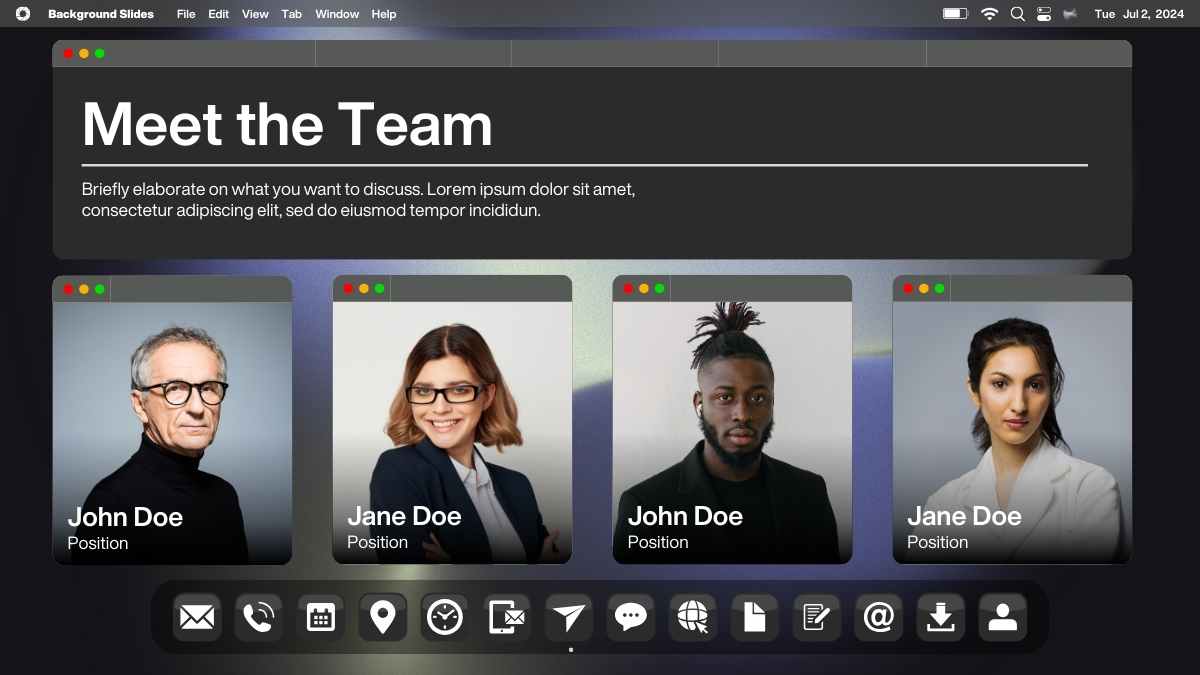This screenshot has width=1200, height=675.
Task: Select the notes edit pencil icon
Action: tap(817, 617)
